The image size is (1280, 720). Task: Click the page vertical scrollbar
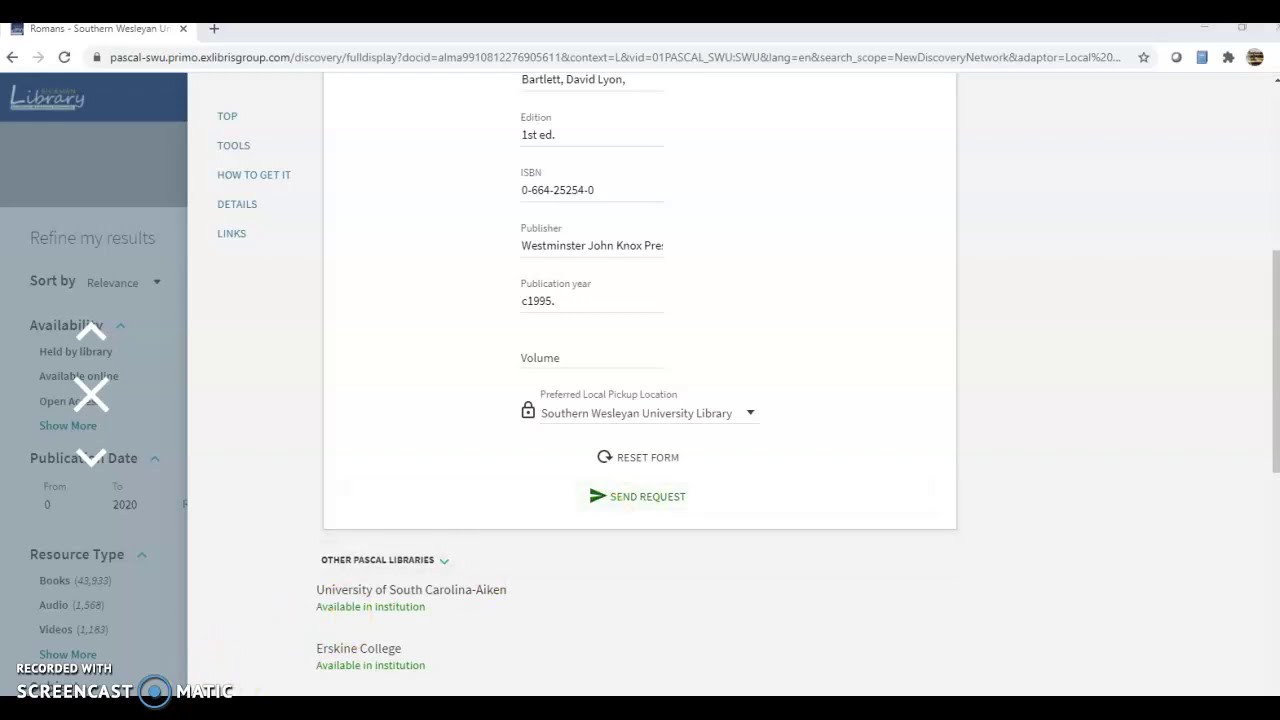(1275, 360)
